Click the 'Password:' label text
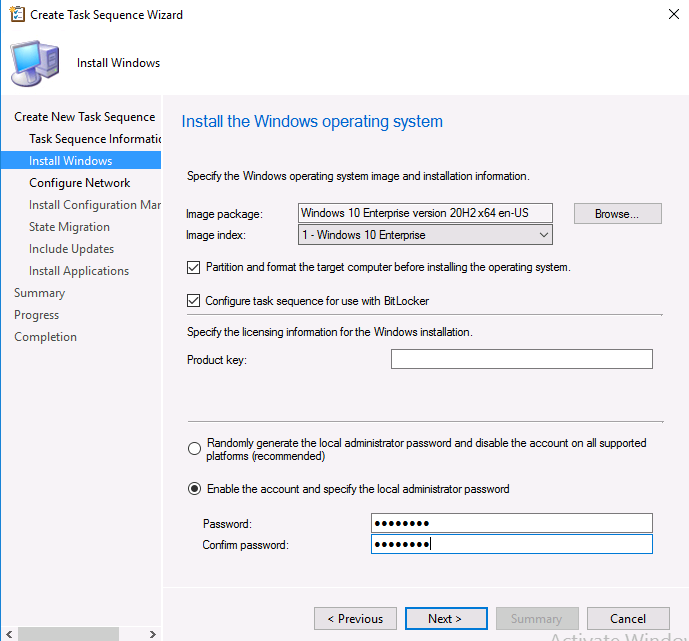This screenshot has width=689, height=641. pos(227,524)
